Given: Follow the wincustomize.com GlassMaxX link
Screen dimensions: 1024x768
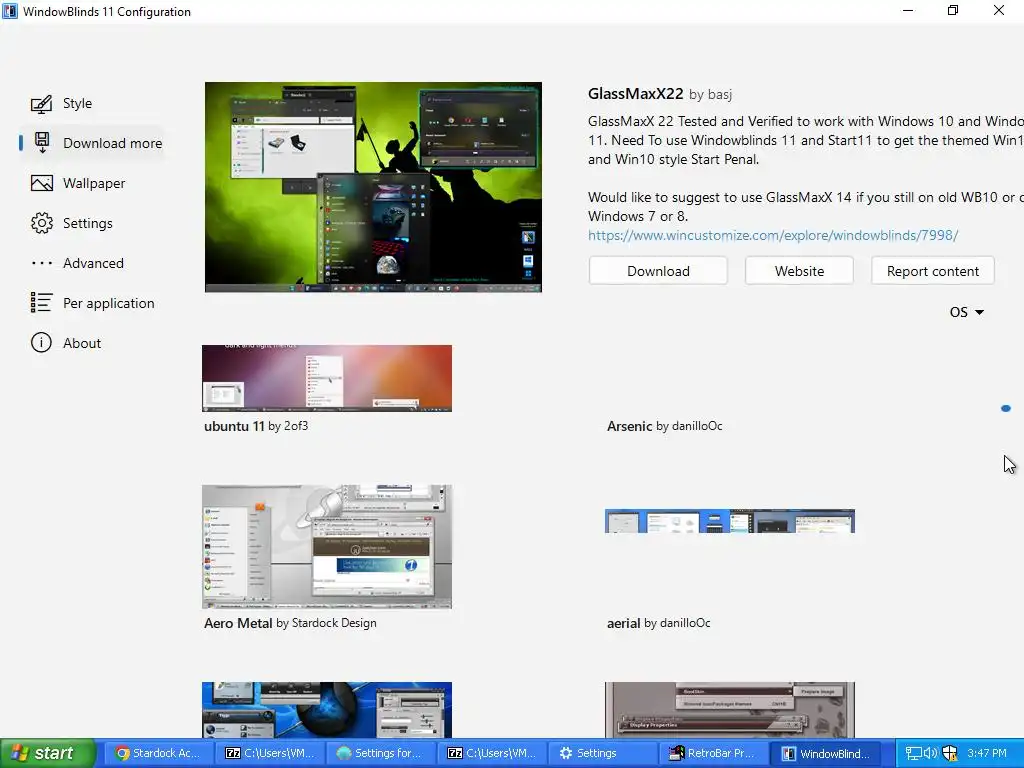Looking at the screenshot, I should [x=773, y=236].
